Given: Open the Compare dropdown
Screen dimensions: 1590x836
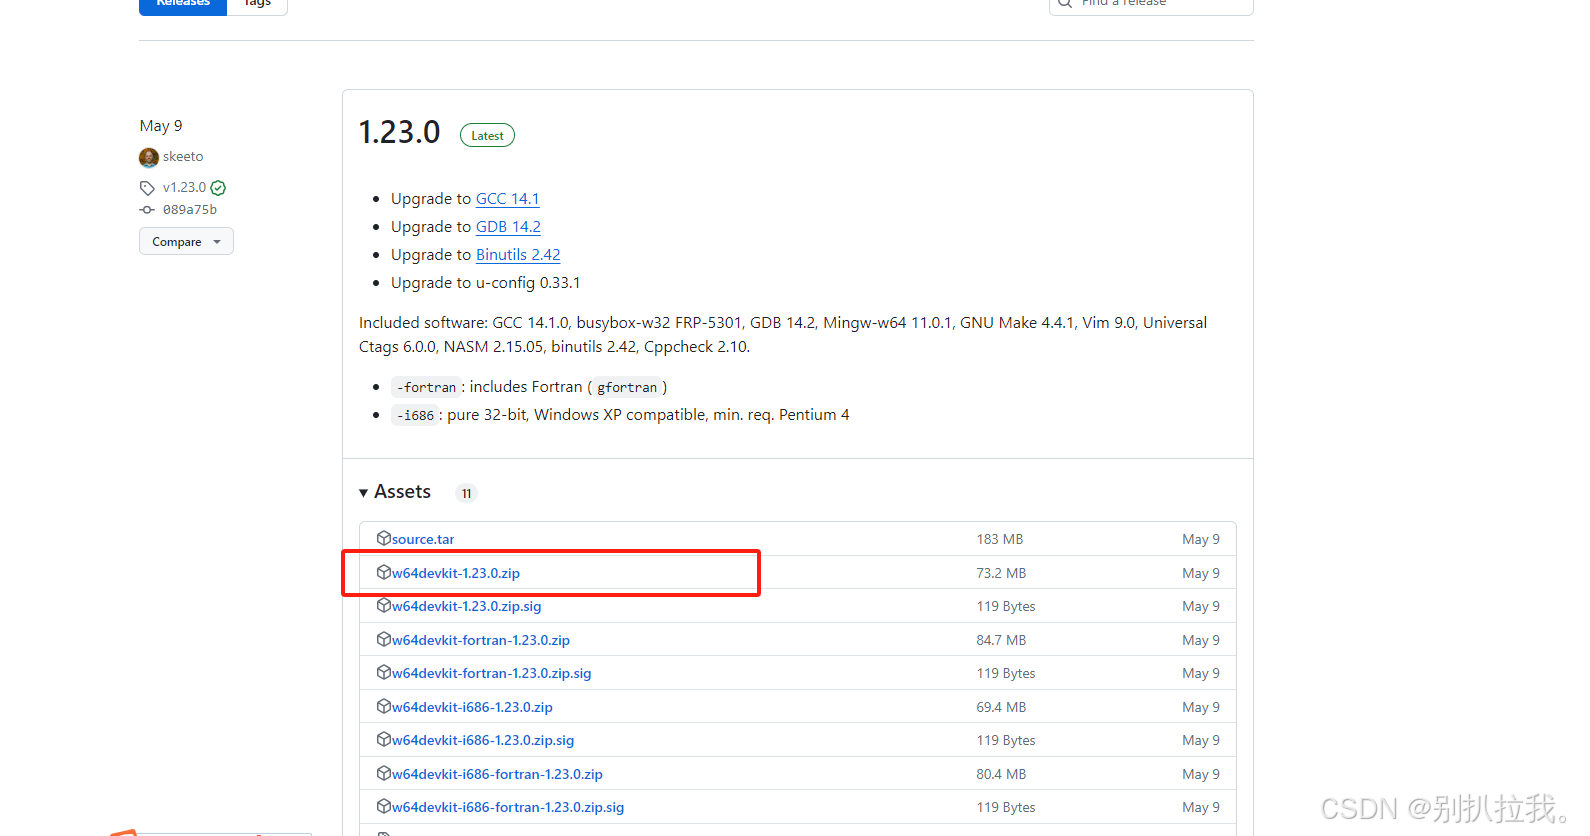Looking at the screenshot, I should tap(186, 242).
